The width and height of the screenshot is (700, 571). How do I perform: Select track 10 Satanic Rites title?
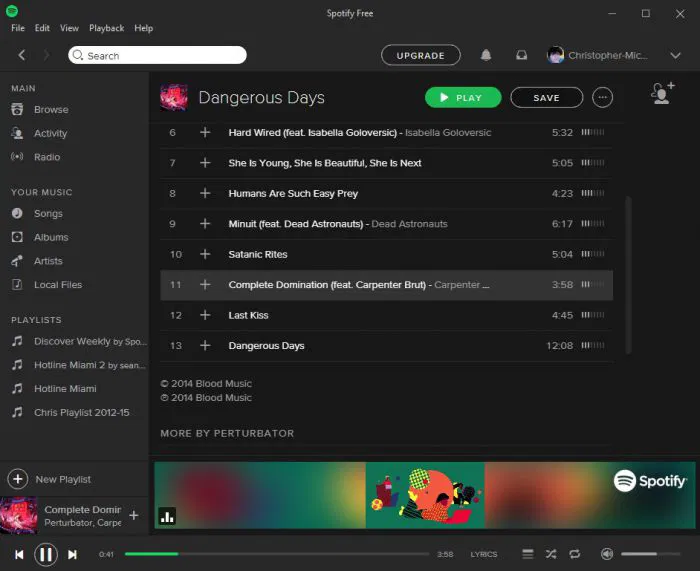(258, 254)
